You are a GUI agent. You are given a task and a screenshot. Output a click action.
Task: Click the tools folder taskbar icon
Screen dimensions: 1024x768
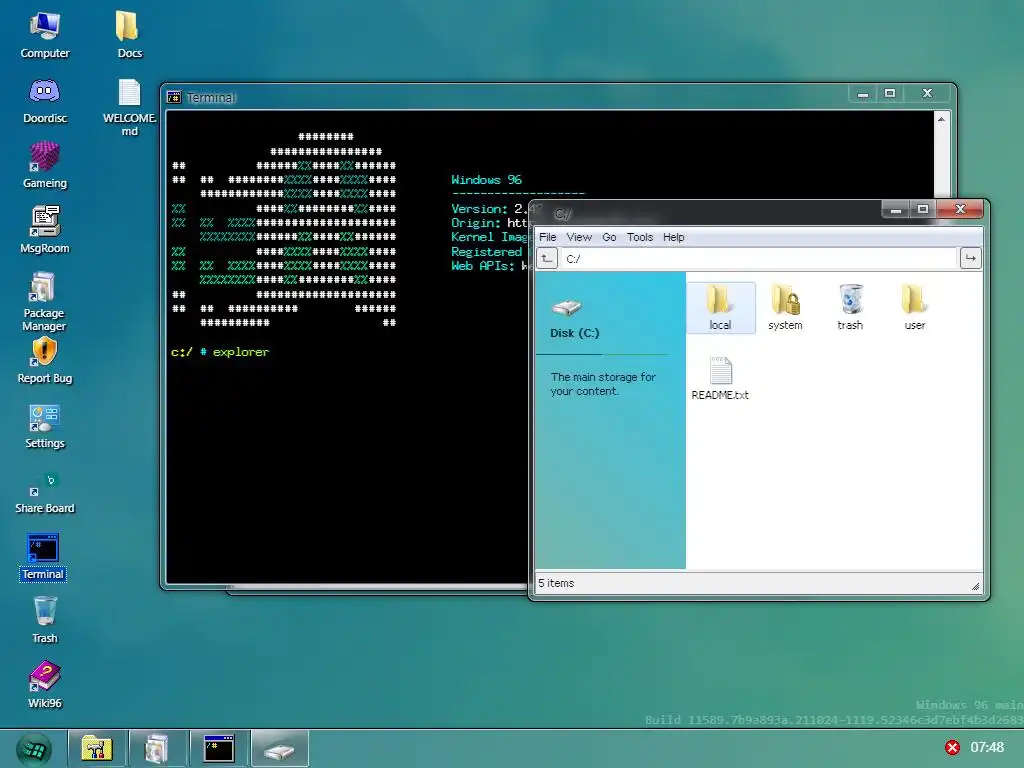(x=97, y=748)
